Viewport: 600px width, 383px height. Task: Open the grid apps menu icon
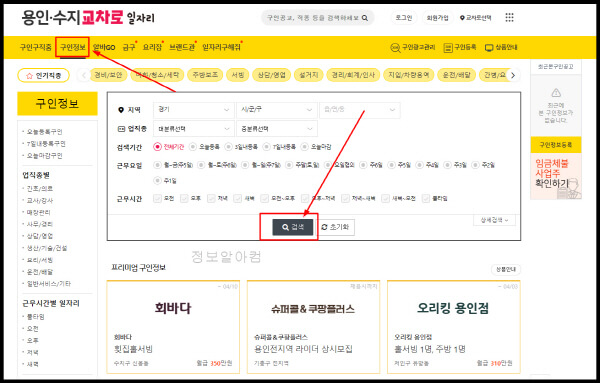tap(509, 17)
